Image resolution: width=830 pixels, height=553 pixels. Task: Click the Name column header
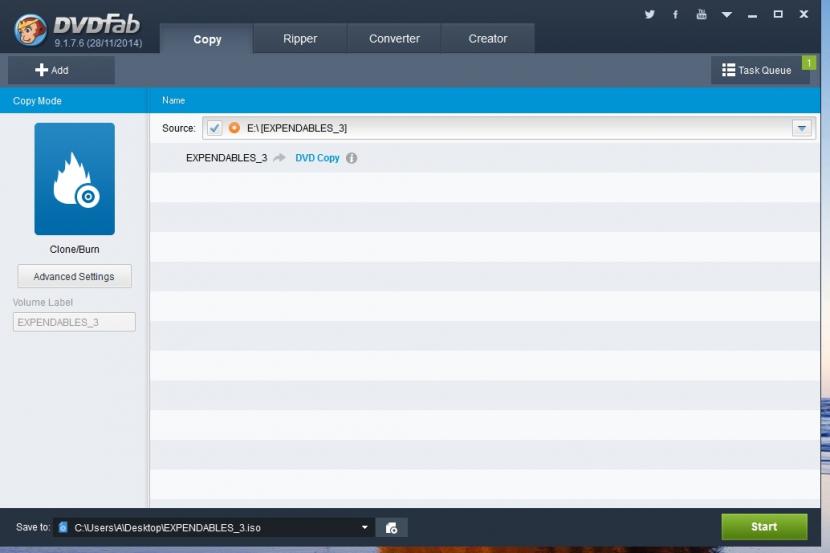pyautogui.click(x=174, y=100)
